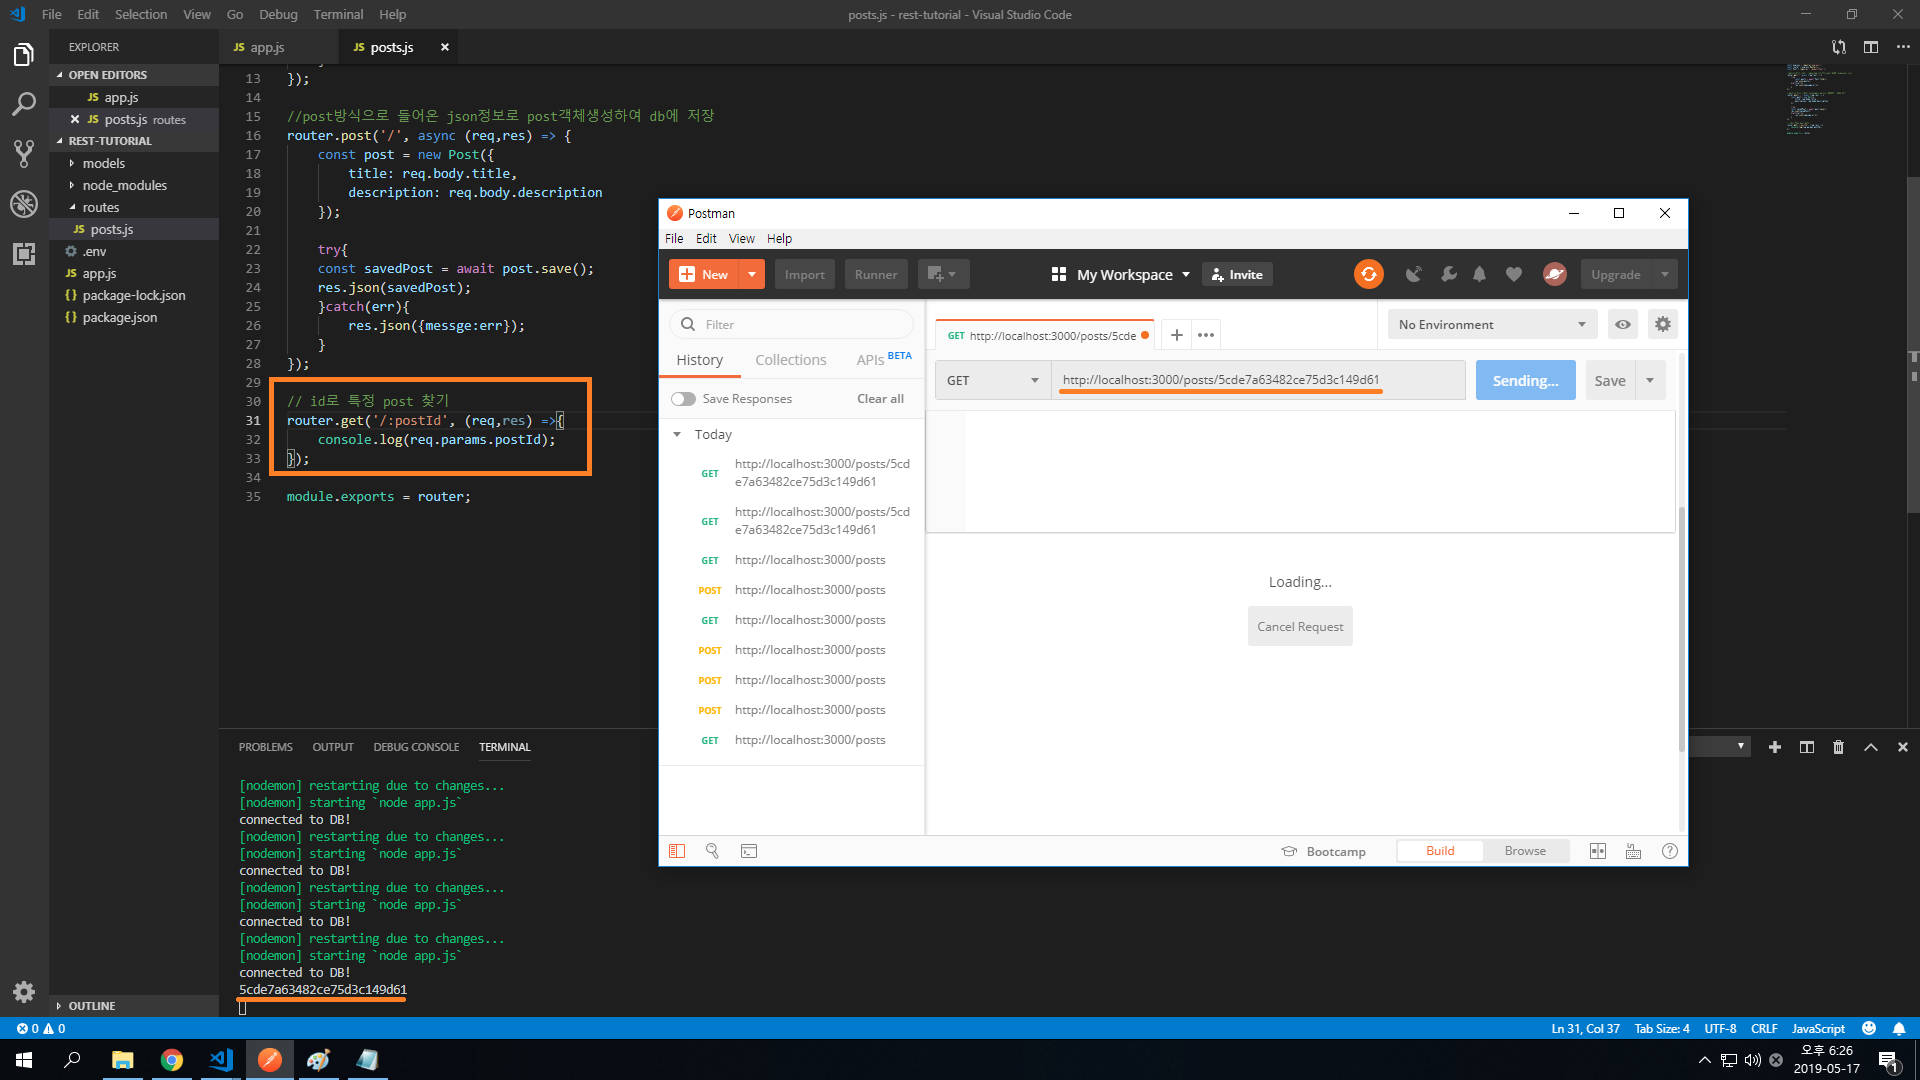Viewport: 1920px width, 1080px height.
Task: Add a new terminal with the plus icon
Action: click(1775, 747)
